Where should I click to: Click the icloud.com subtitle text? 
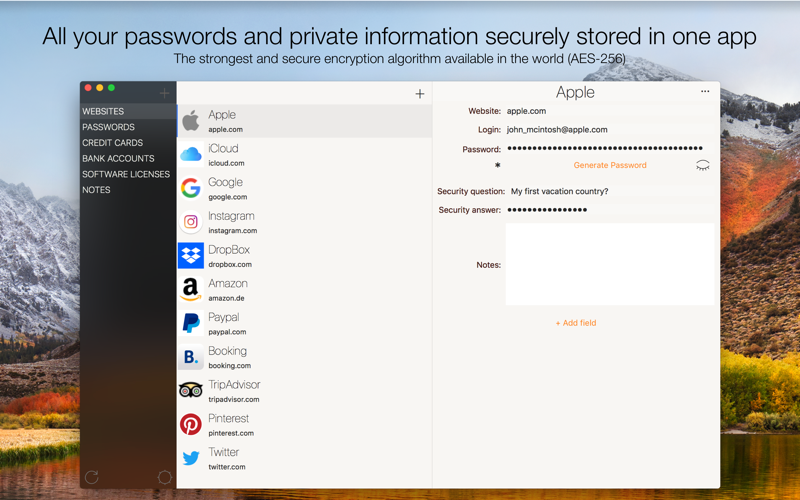[x=226, y=163]
